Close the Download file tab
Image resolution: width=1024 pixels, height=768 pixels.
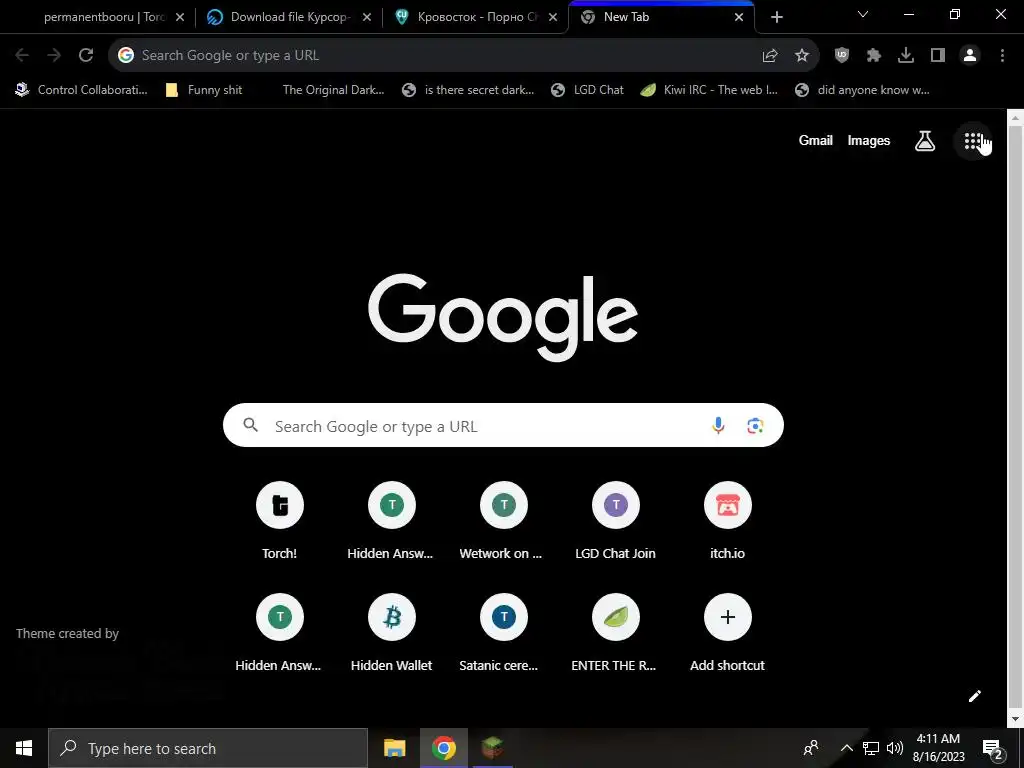point(367,17)
